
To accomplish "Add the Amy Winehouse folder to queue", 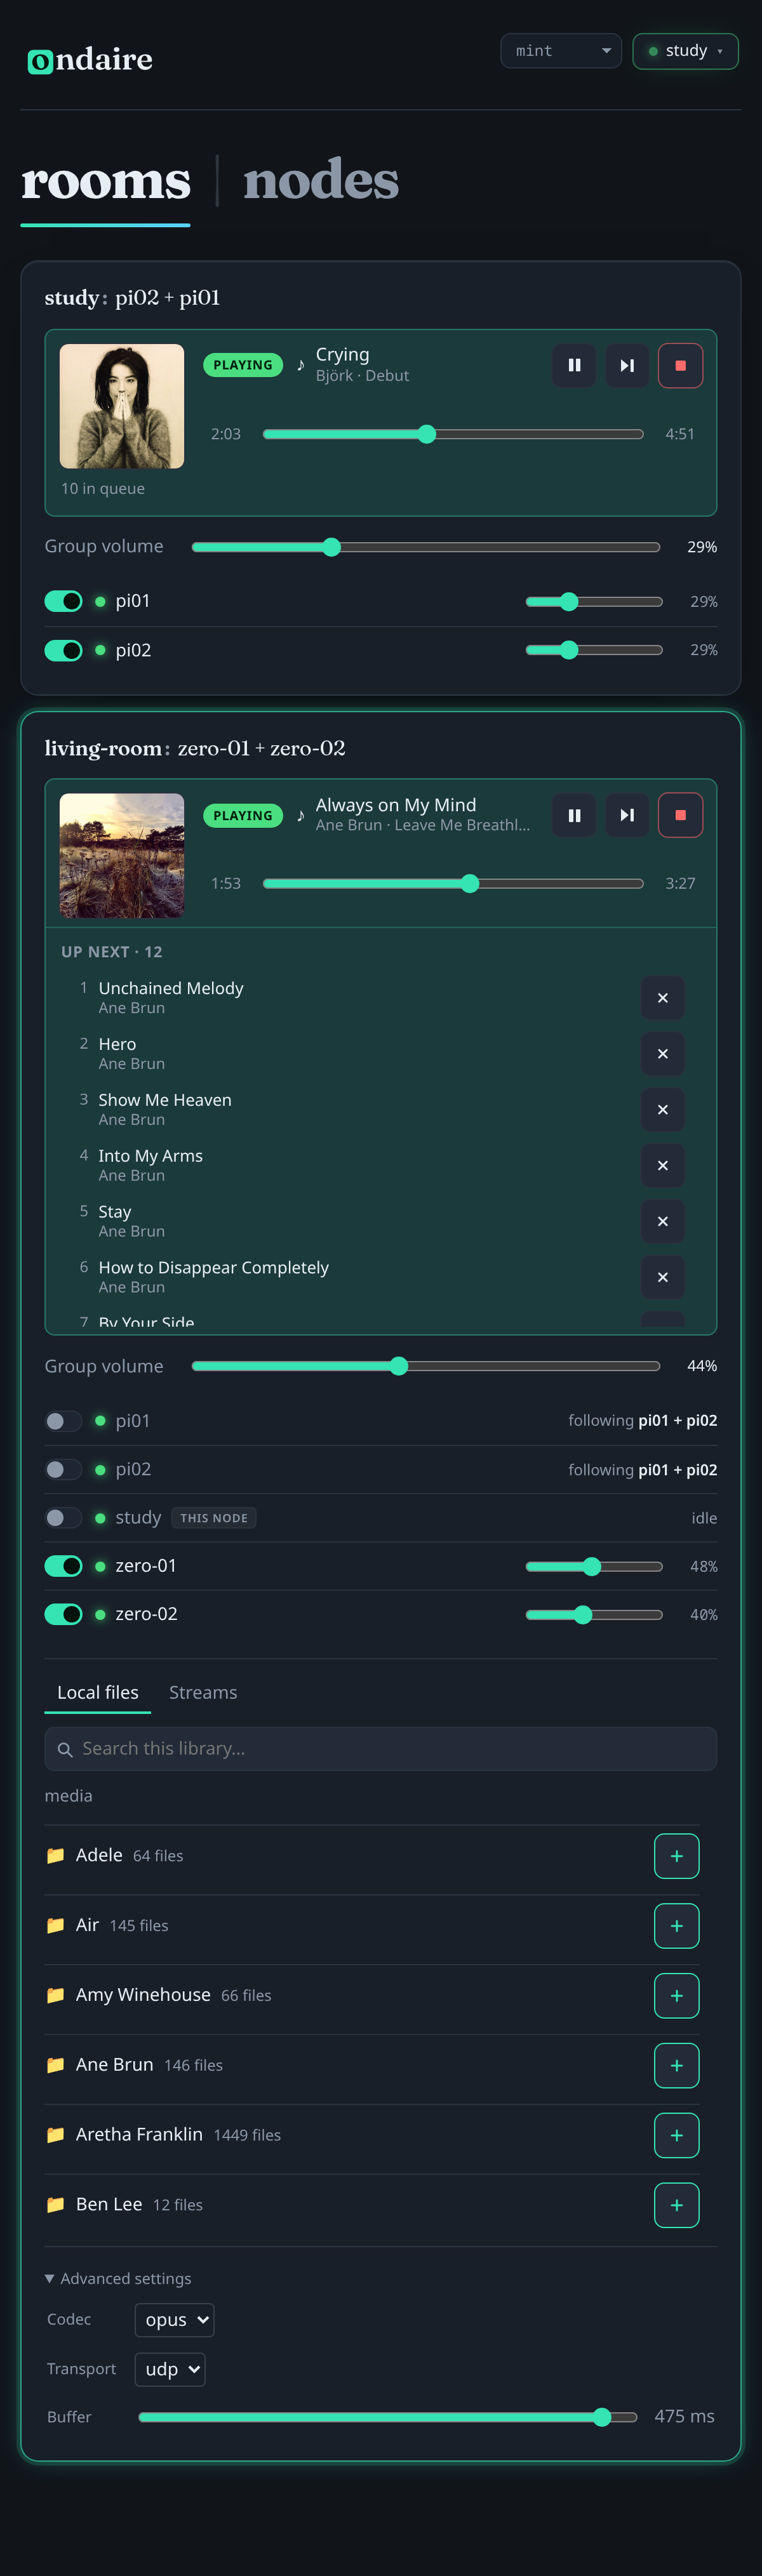I will (x=676, y=1996).
